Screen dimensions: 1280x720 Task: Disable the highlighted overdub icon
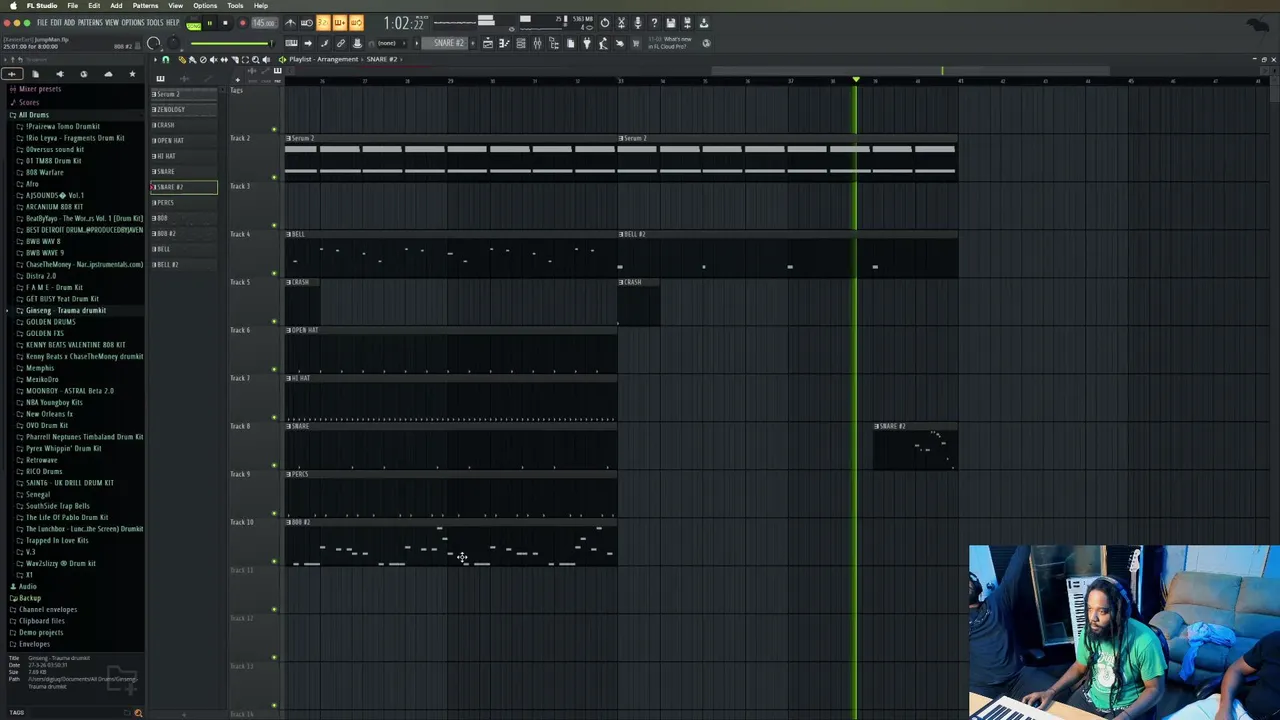339,23
